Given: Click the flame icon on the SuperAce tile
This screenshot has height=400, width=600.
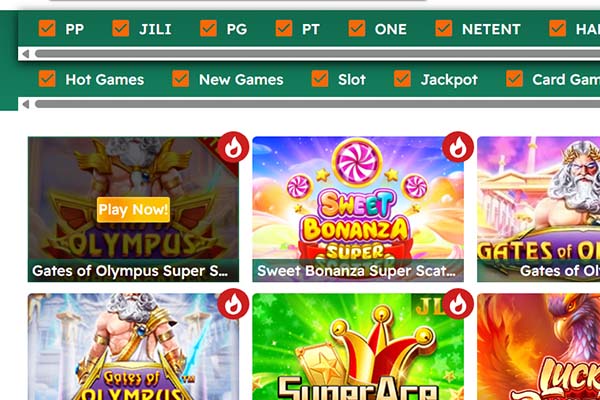Looking at the screenshot, I should click(x=458, y=304).
